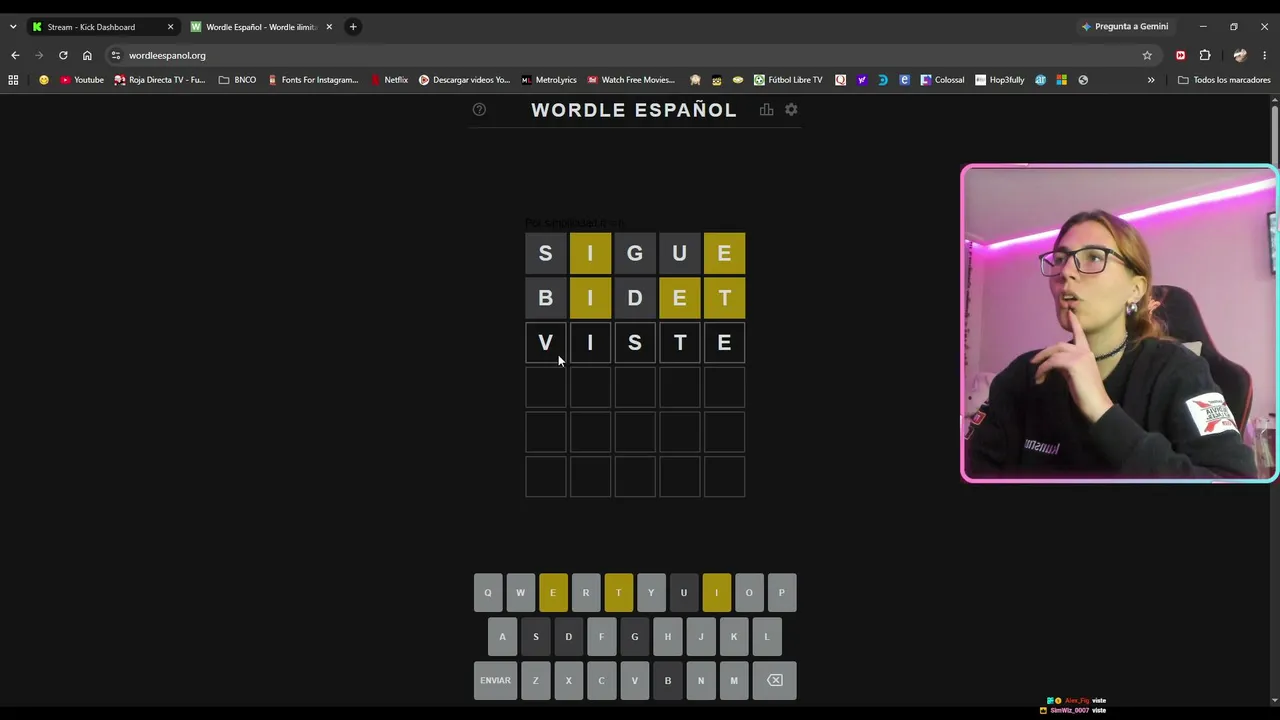Click the backspace delete key on keyboard
The width and height of the screenshot is (1280, 720).
click(775, 680)
